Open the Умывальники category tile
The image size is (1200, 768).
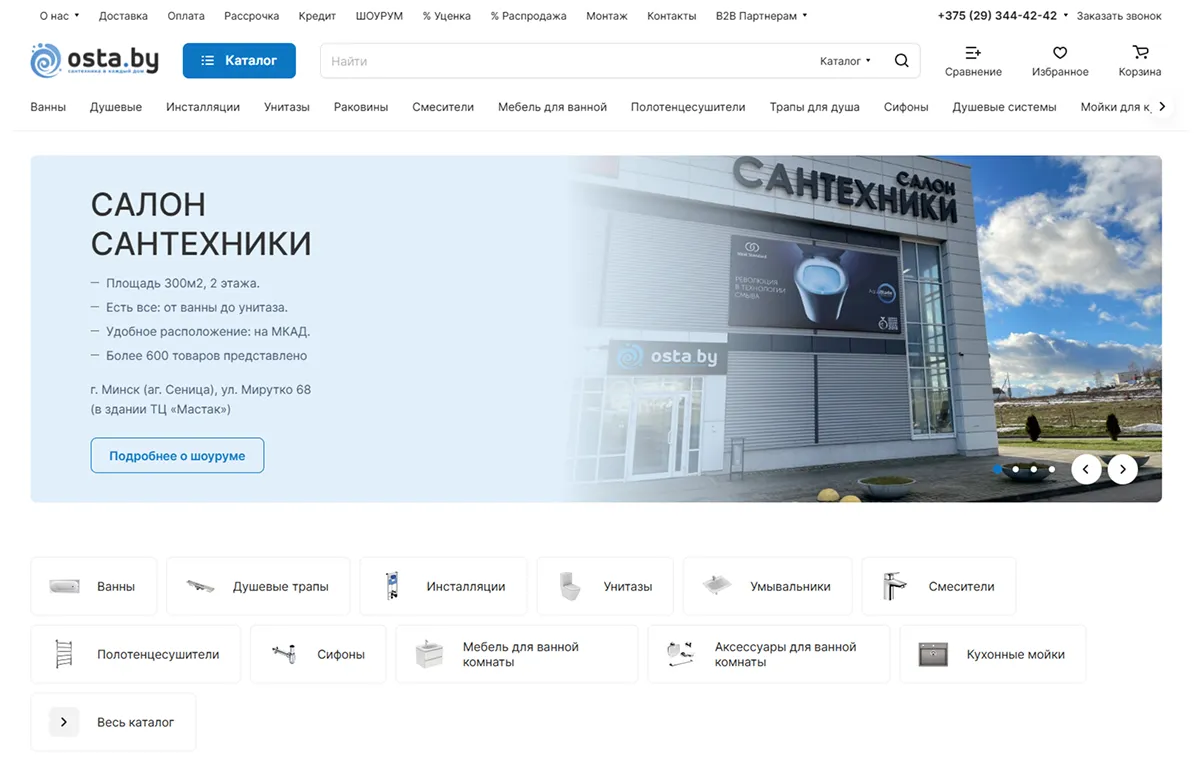(768, 586)
